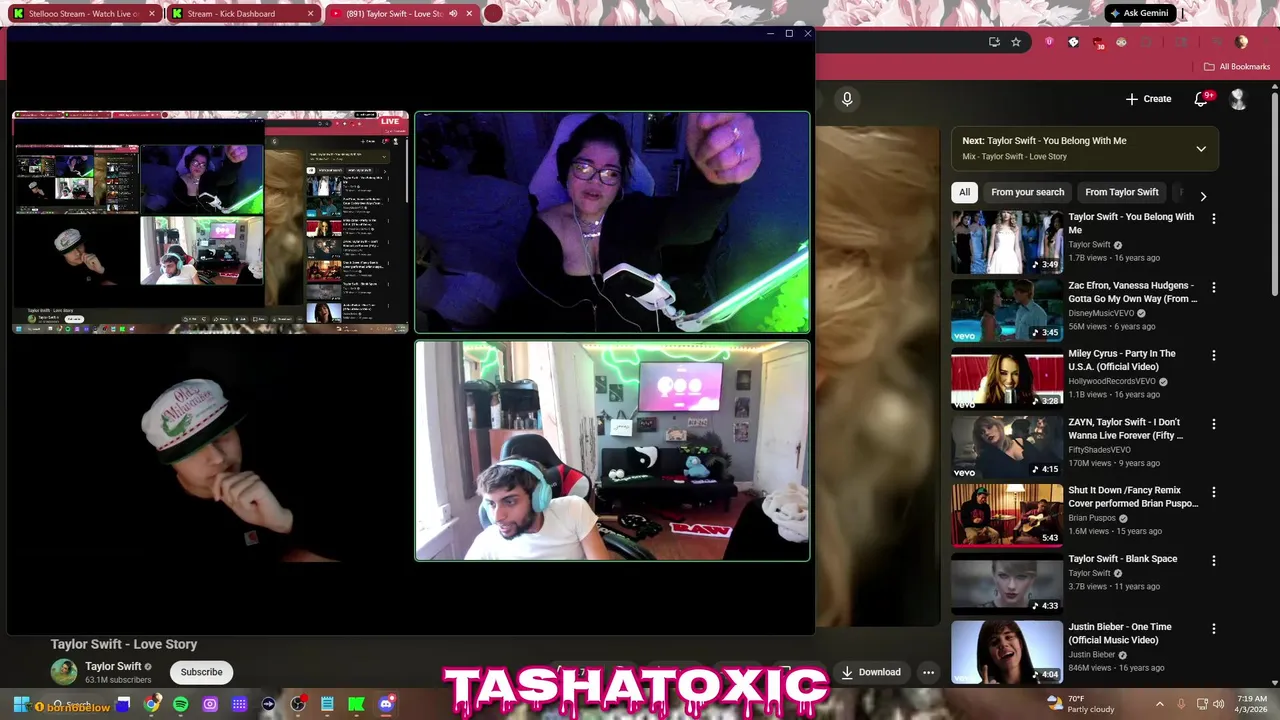
Task: Play the ZAYN Fifty Shades video thumbnail
Action: click(1007, 447)
